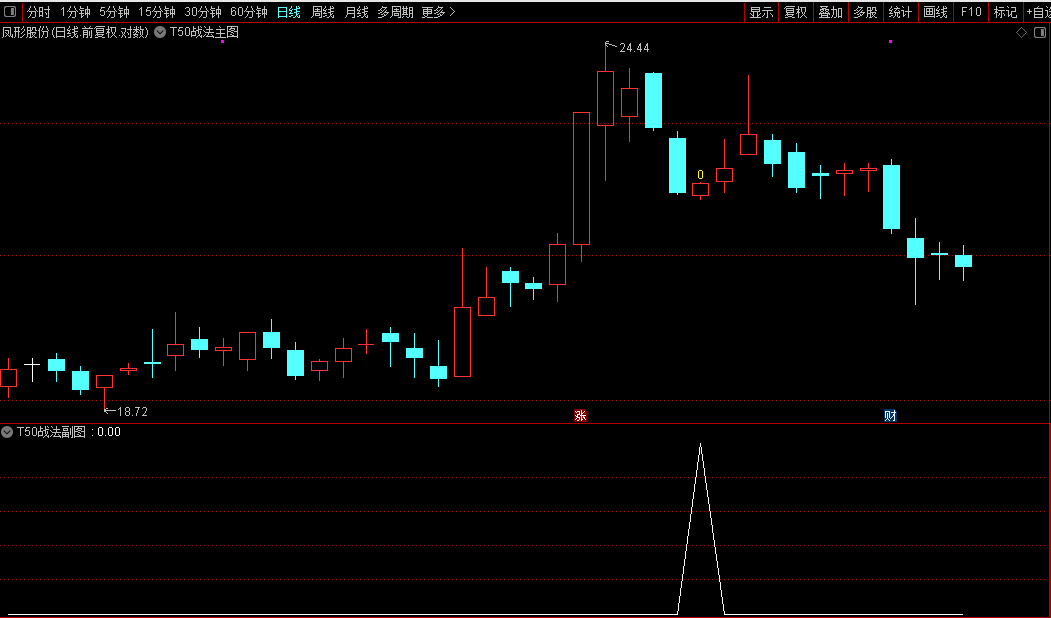This screenshot has width=1051, height=618.
Task: Switch to the 分时 chart
Action: (x=38, y=12)
